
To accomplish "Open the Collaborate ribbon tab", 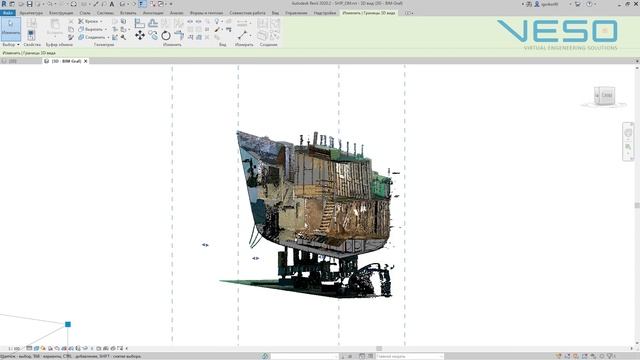I will coord(247,13).
